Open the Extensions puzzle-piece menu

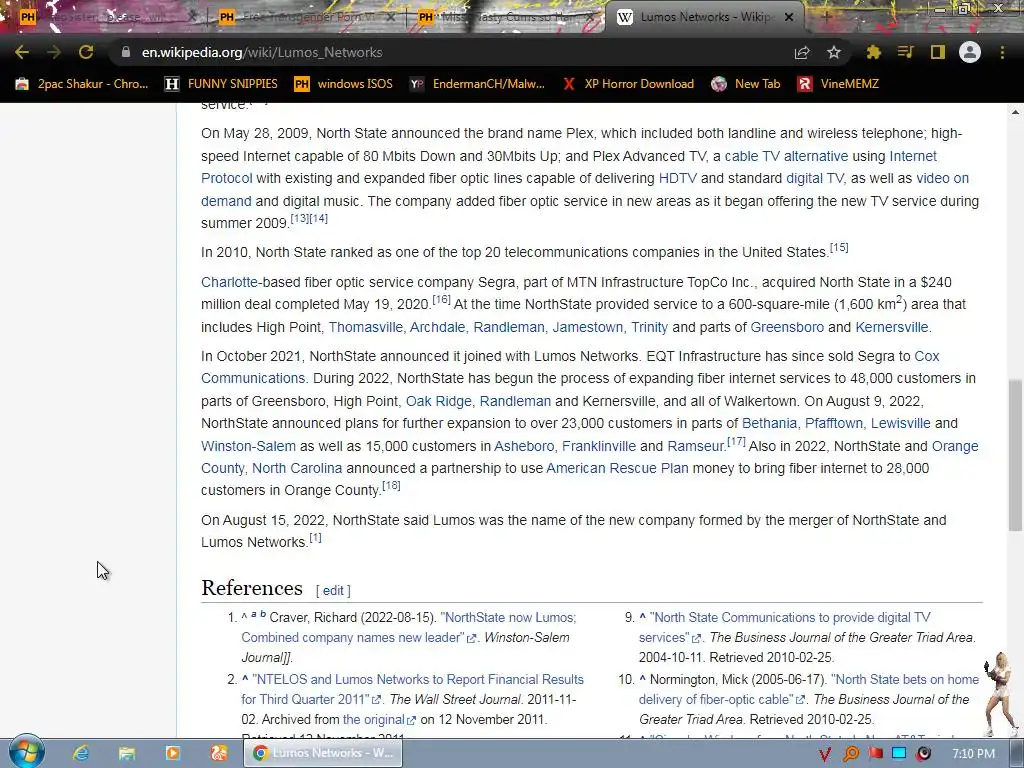[873, 52]
